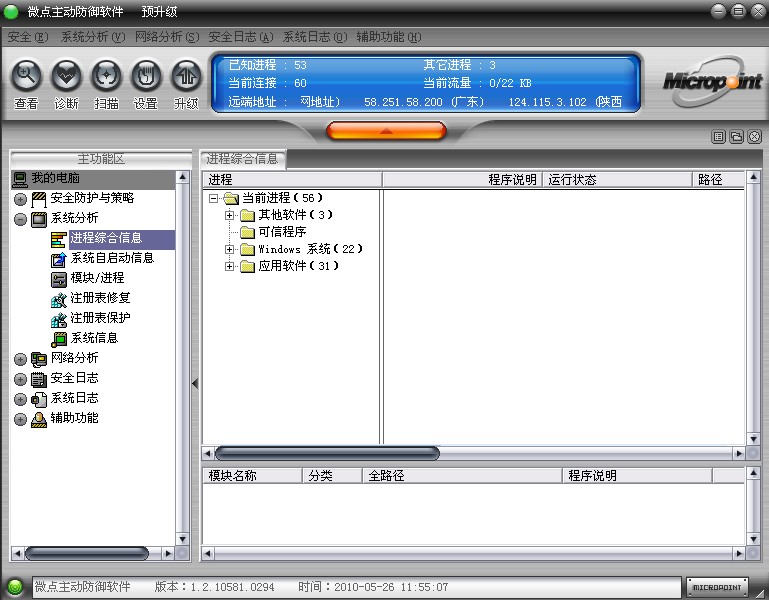Screen dimensions: 769x600
Task: Click the green orb in title bar
Action: [x=11, y=12]
